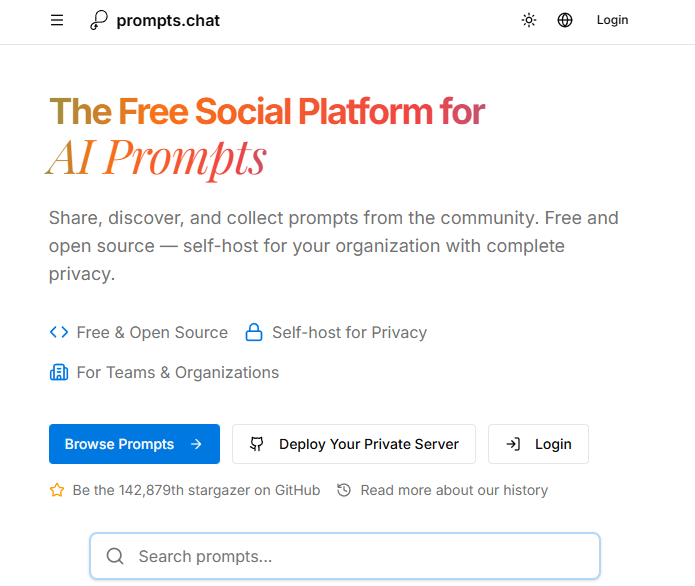Click the arrow inside Browse Prompts
The width and height of the screenshot is (695, 586).
(x=196, y=444)
